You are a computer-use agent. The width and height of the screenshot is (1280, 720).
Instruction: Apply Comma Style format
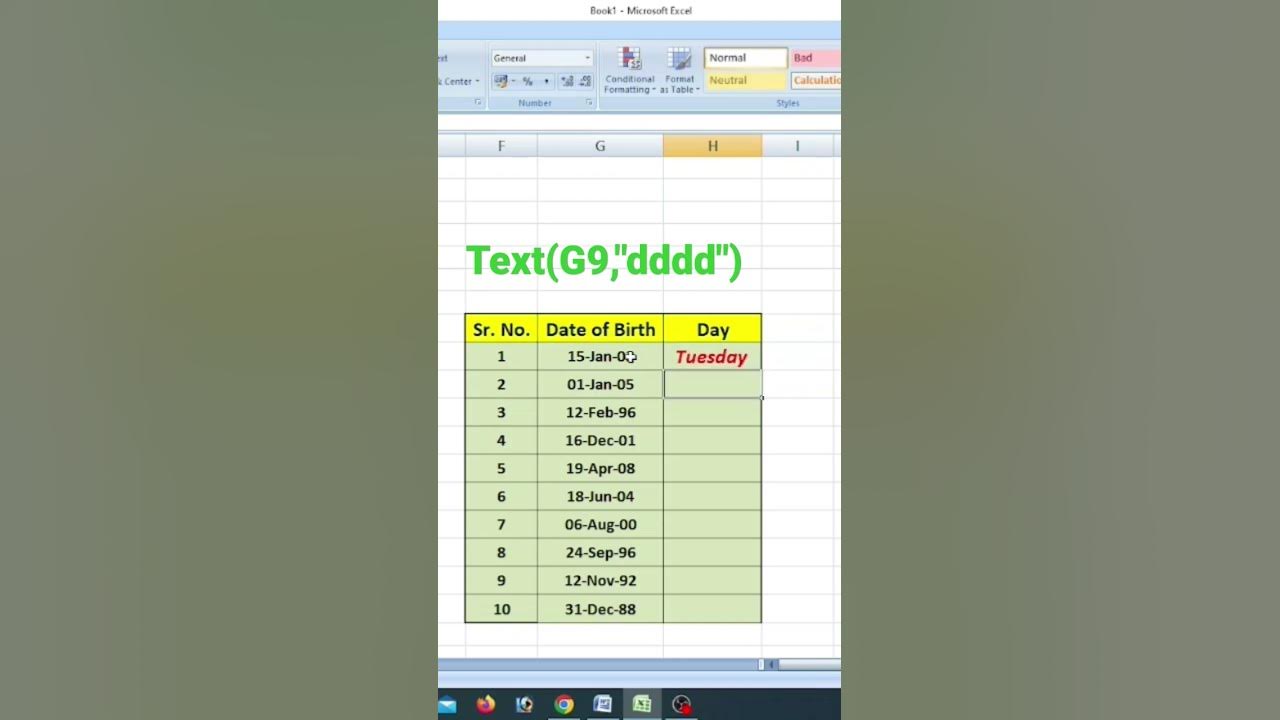(x=546, y=81)
